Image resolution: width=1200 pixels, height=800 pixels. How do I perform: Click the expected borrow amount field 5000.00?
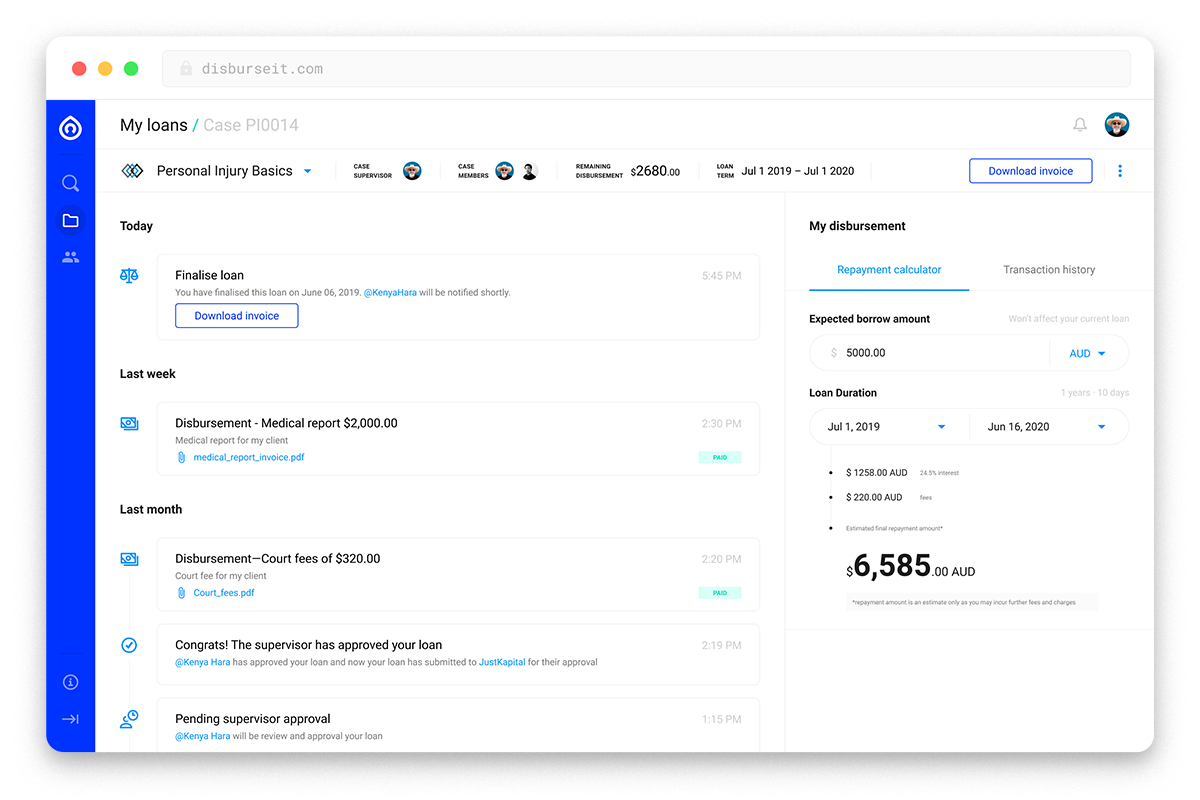click(x=929, y=353)
